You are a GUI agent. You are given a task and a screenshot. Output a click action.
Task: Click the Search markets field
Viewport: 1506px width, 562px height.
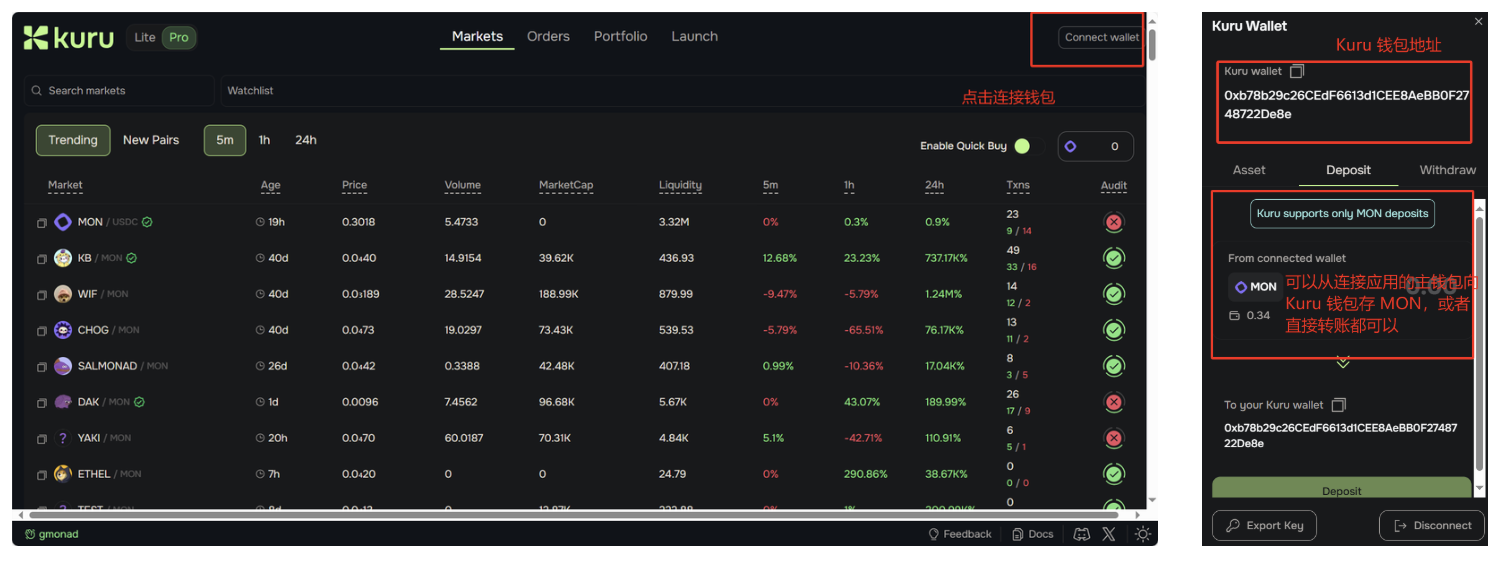coord(119,91)
